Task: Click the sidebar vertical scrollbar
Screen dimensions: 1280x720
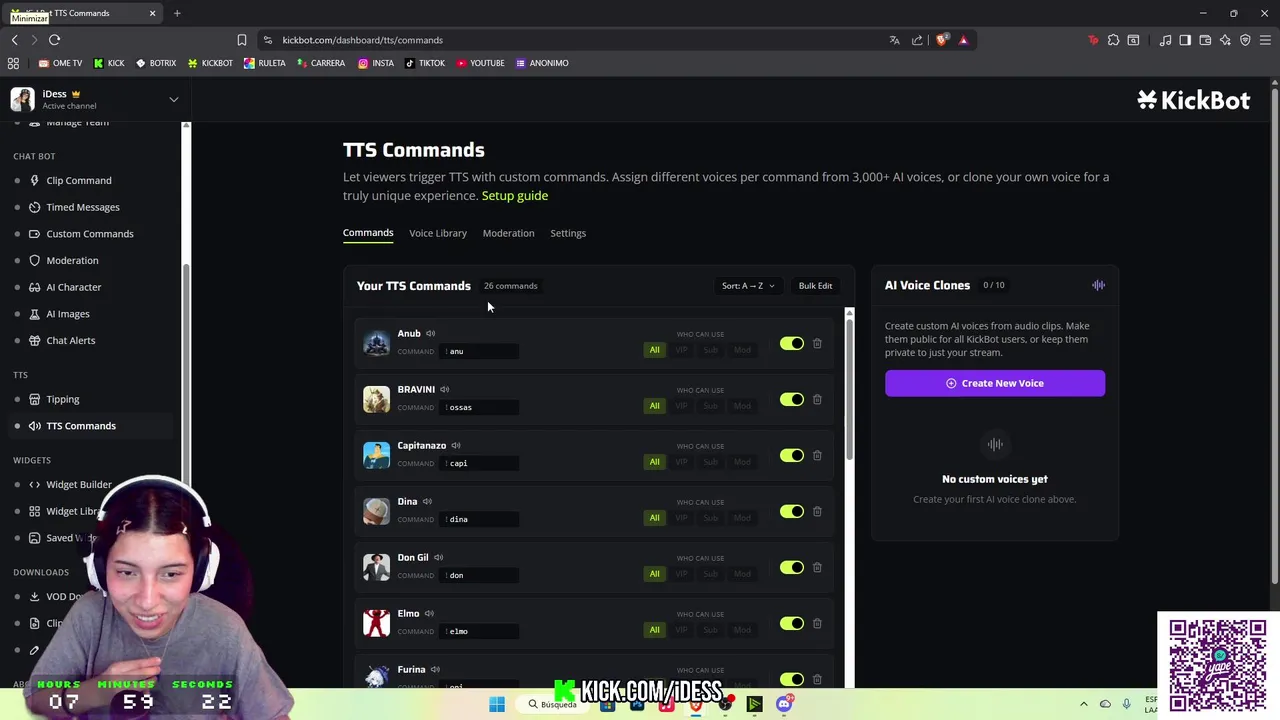Action: 186,375
